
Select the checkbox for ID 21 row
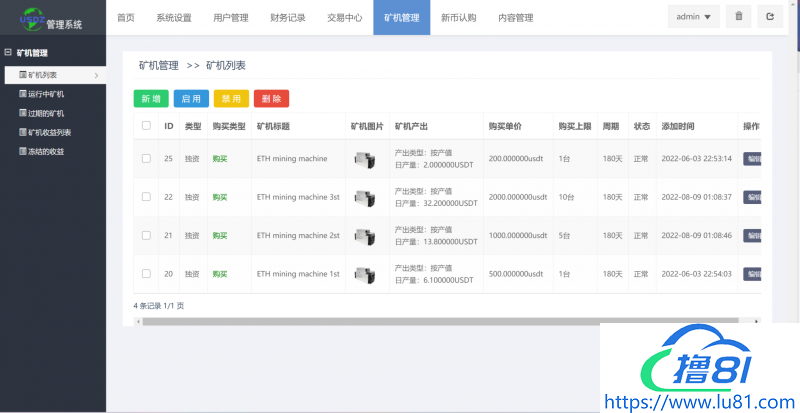click(x=146, y=235)
